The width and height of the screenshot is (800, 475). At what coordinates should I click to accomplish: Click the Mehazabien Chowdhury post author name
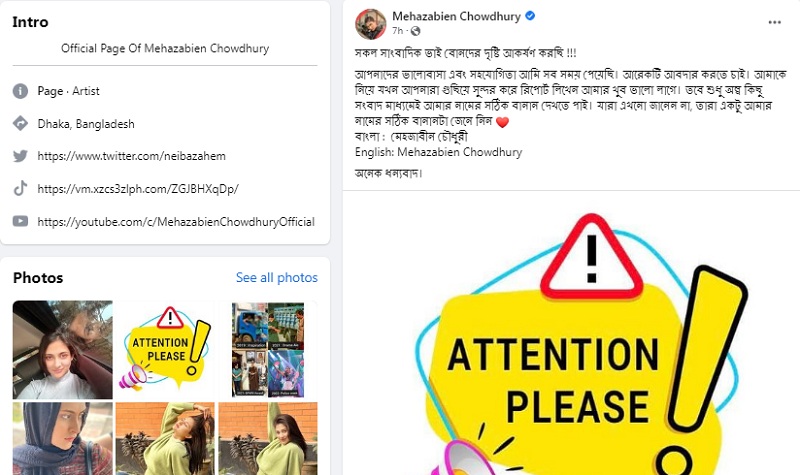tap(456, 16)
